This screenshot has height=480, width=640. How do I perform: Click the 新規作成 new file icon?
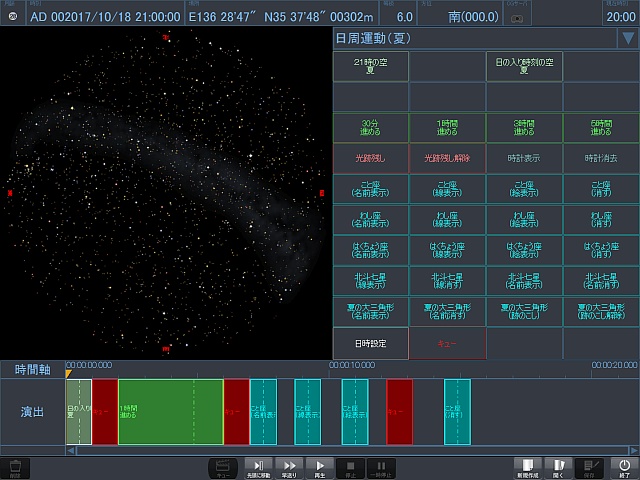tap(528, 467)
